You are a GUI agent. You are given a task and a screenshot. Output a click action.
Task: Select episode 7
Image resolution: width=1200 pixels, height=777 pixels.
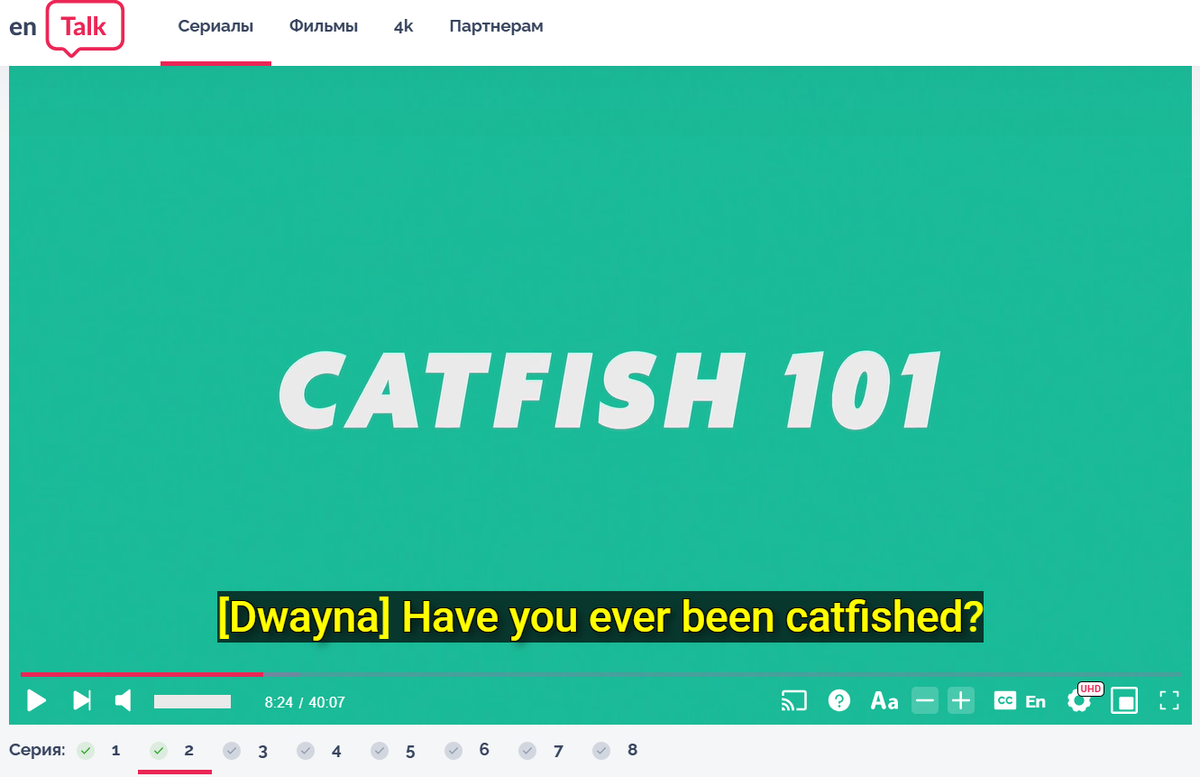point(558,751)
